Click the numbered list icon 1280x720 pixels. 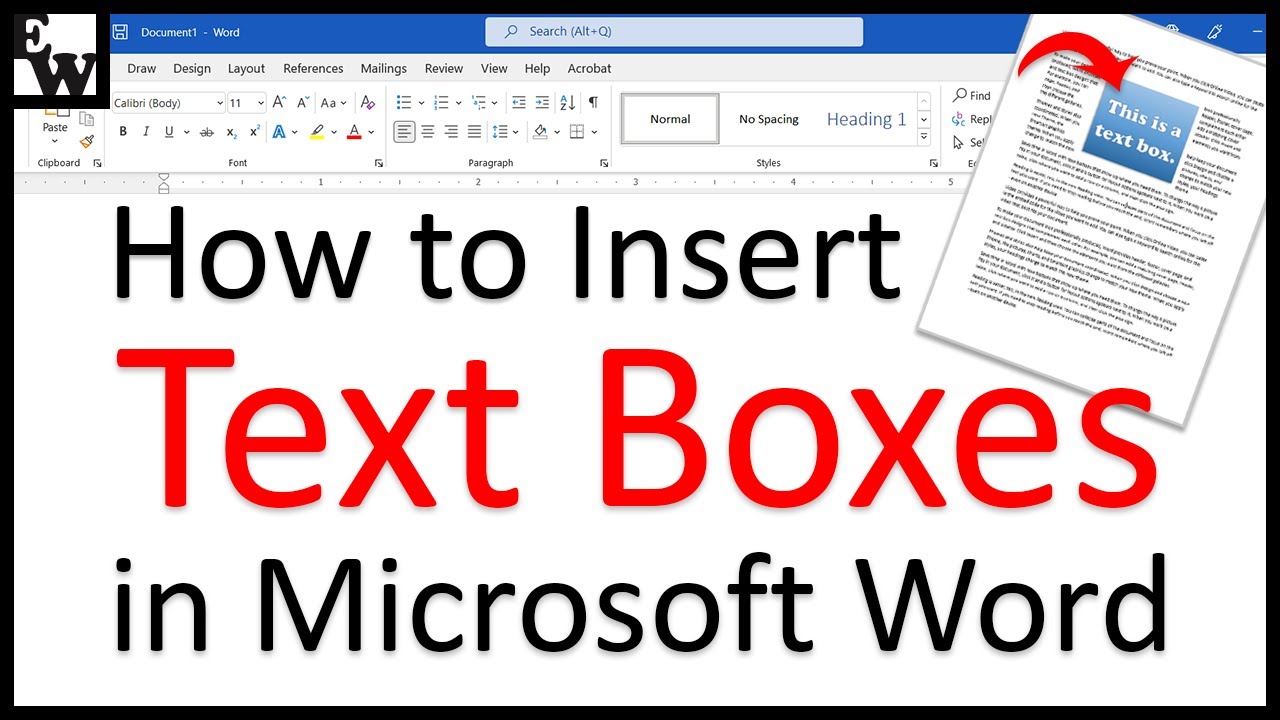coord(441,102)
